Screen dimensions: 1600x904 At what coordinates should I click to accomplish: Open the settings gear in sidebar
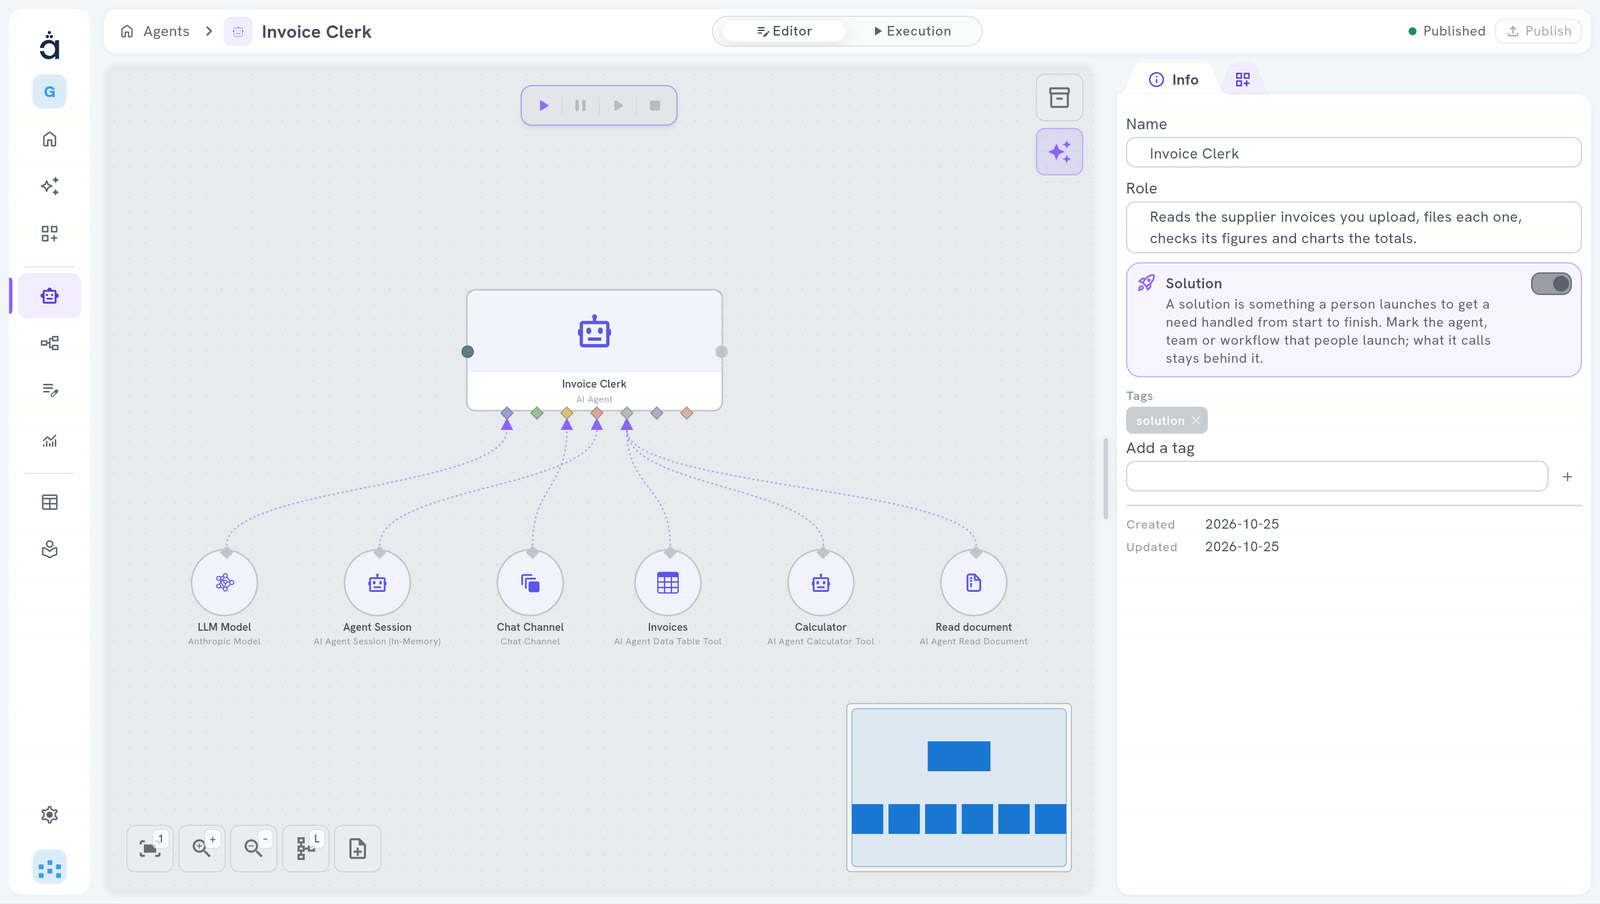tap(49, 815)
